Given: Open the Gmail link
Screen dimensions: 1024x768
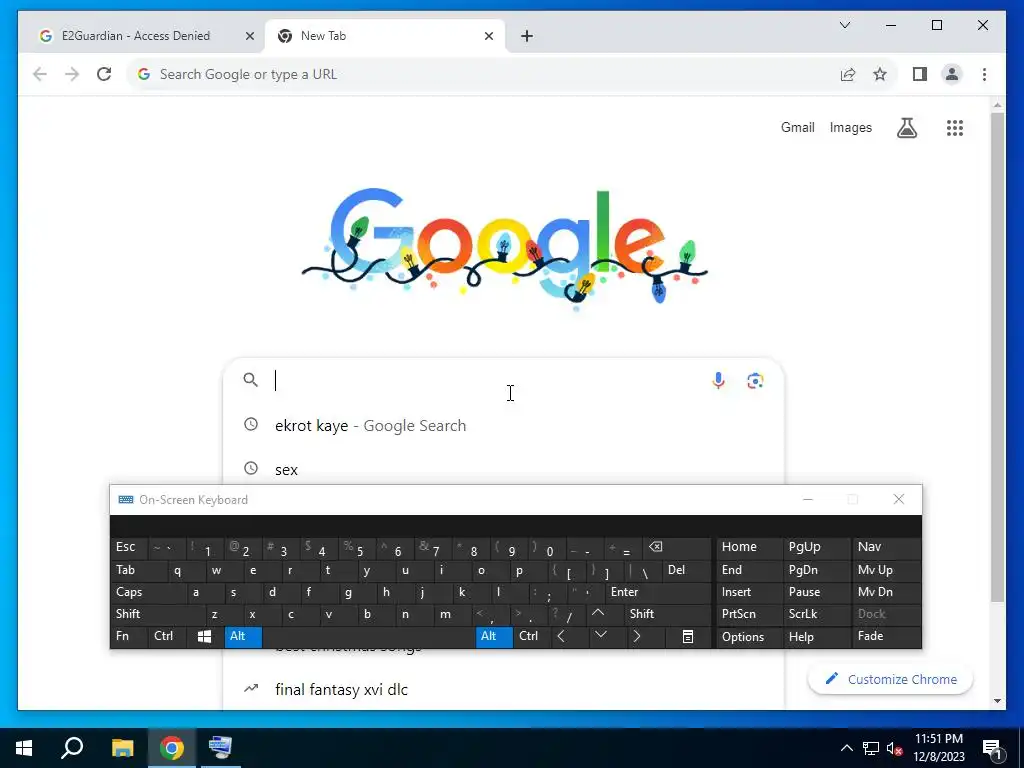Looking at the screenshot, I should pyautogui.click(x=797, y=128).
